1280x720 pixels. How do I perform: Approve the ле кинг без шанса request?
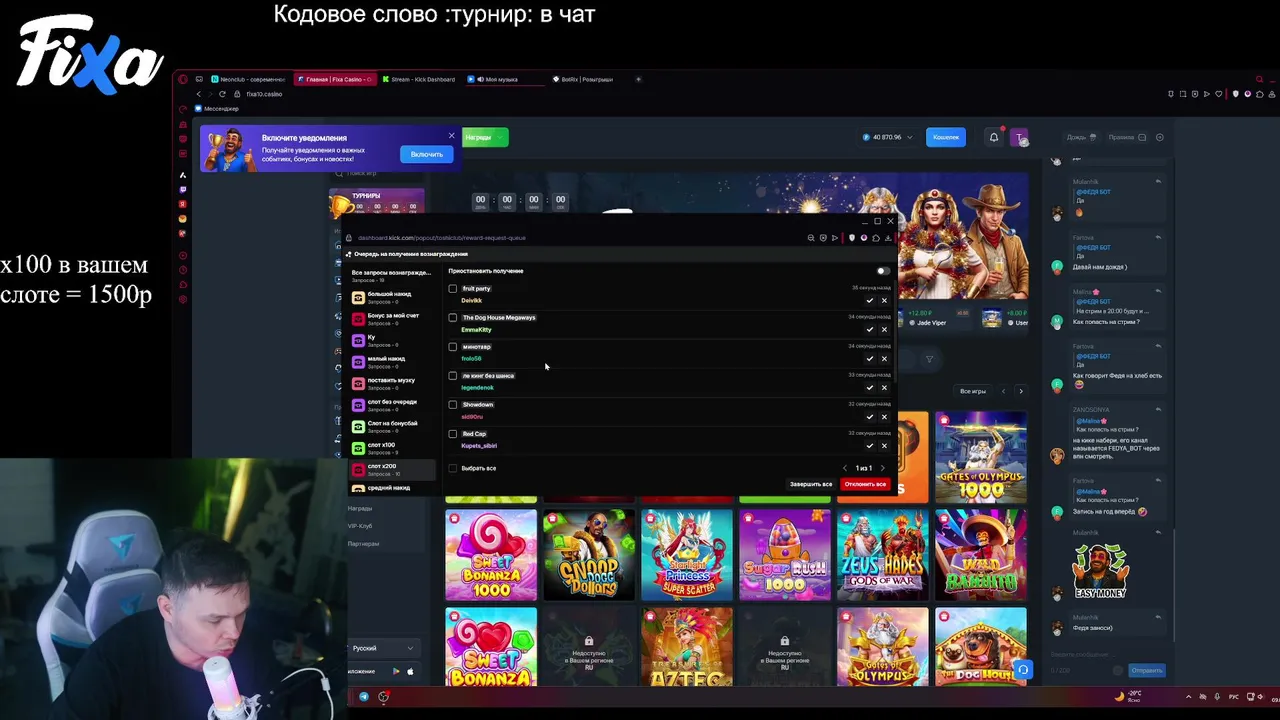coord(869,387)
